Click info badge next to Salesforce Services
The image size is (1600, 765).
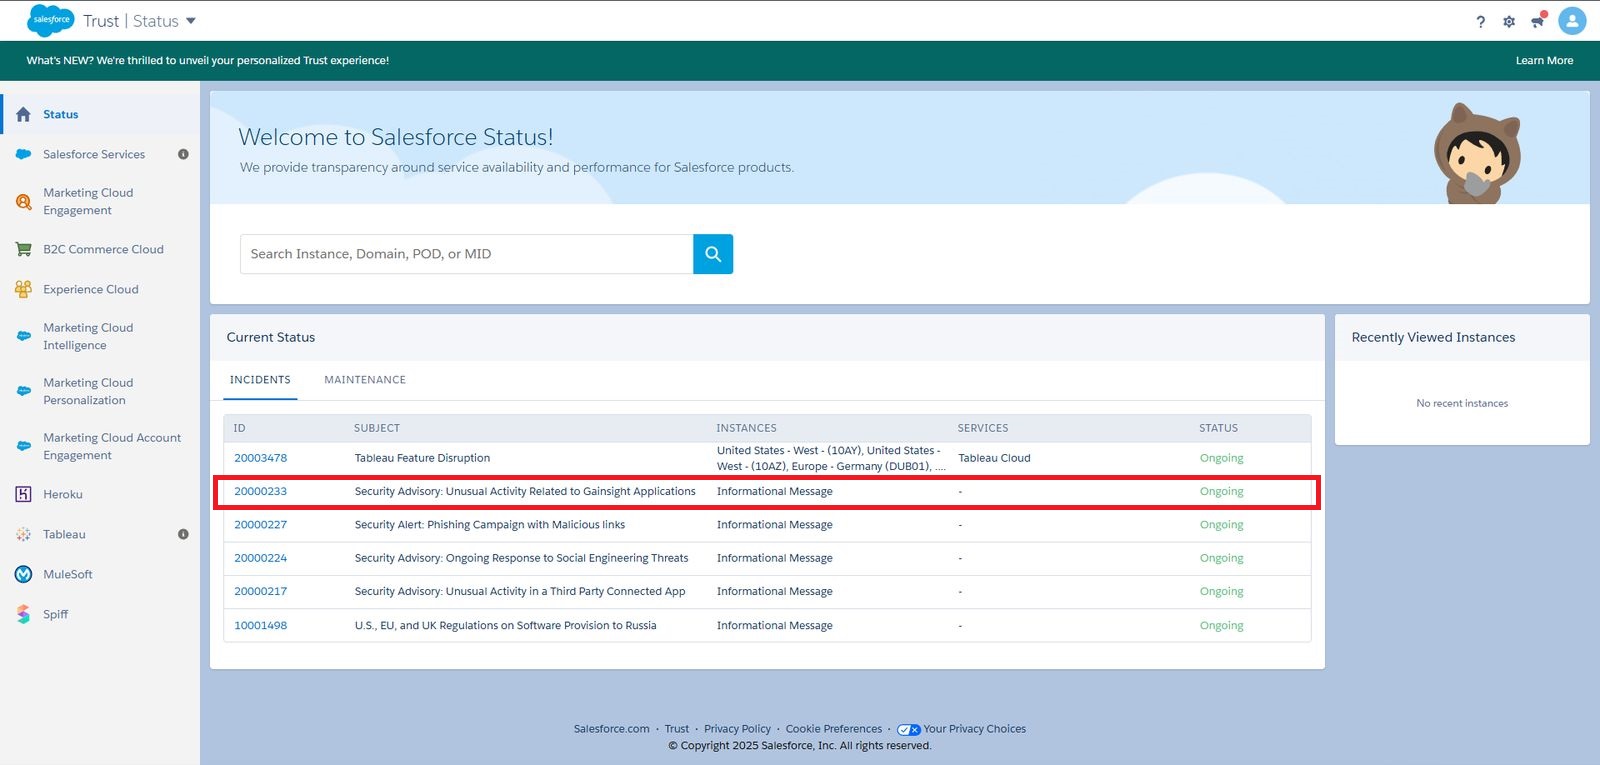coord(183,154)
